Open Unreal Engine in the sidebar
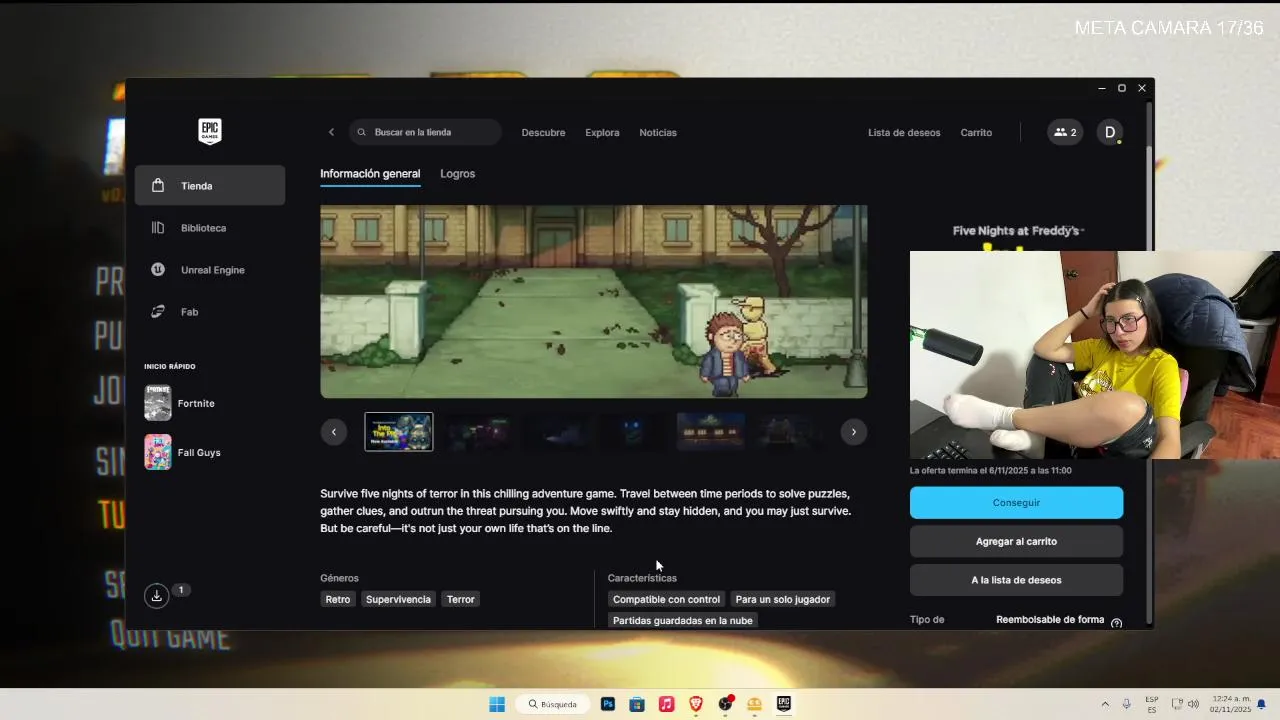 (210, 270)
